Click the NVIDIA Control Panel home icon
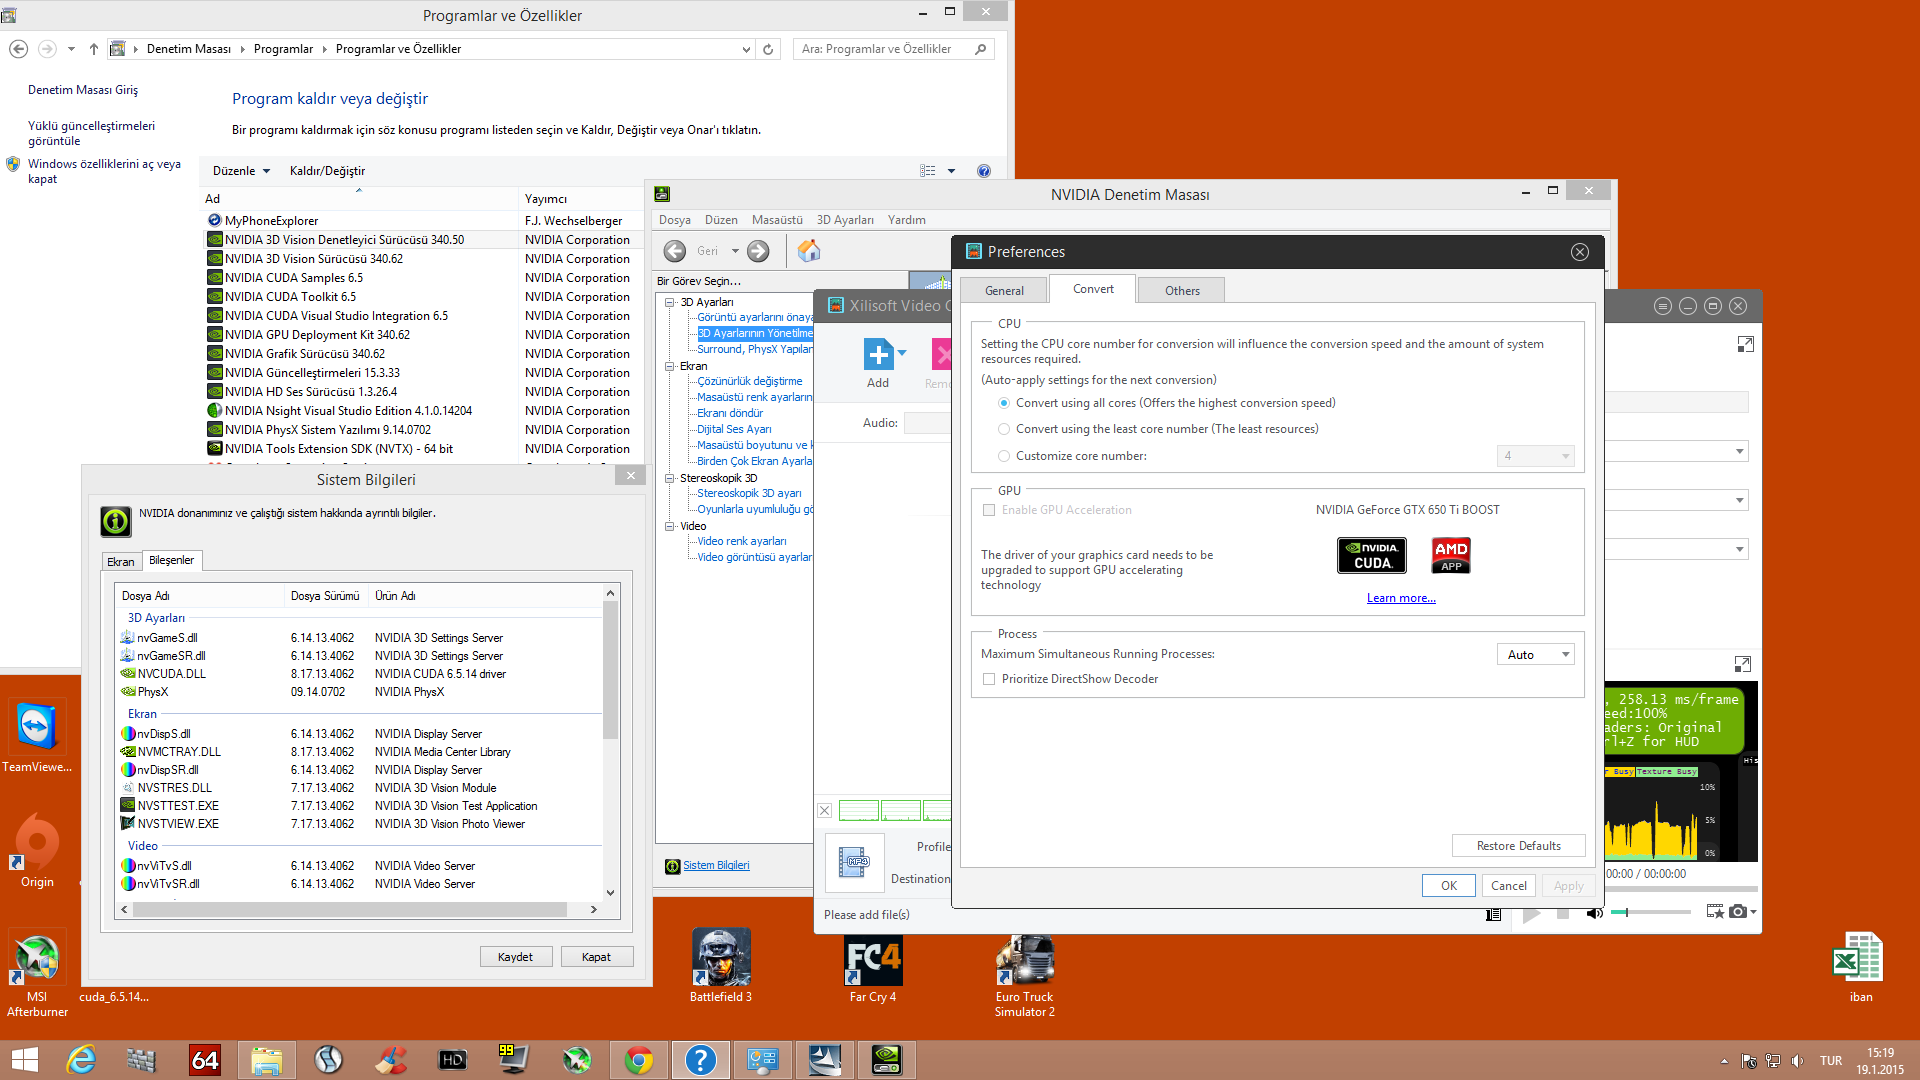The width and height of the screenshot is (1920, 1080). pyautogui.click(x=809, y=251)
